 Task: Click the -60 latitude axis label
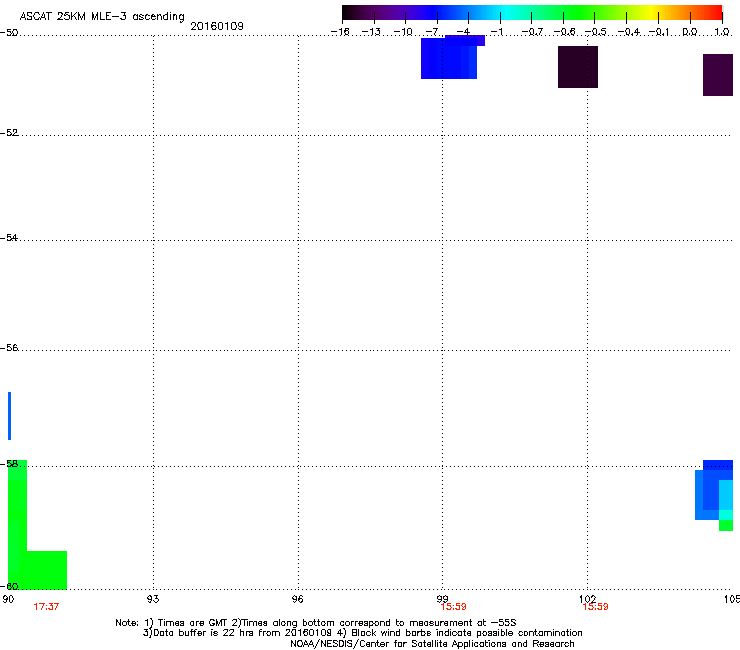[9, 586]
